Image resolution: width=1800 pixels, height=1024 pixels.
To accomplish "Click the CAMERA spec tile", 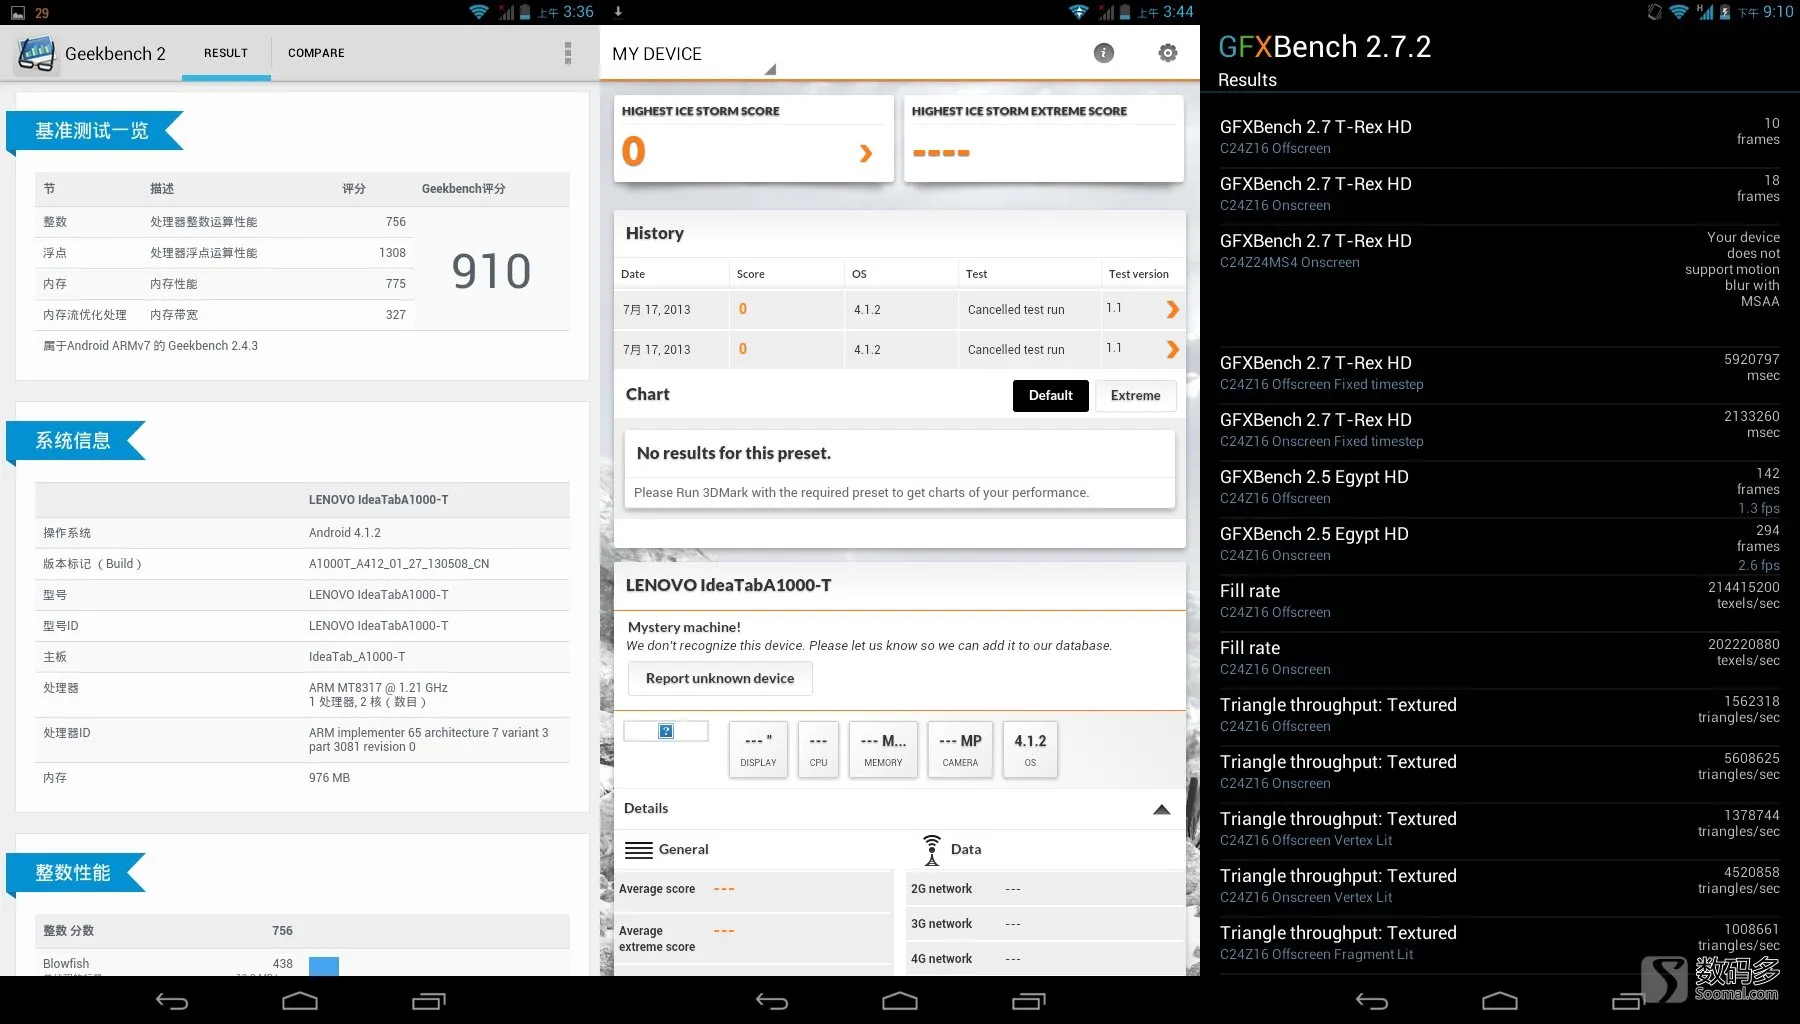I will [x=960, y=749].
